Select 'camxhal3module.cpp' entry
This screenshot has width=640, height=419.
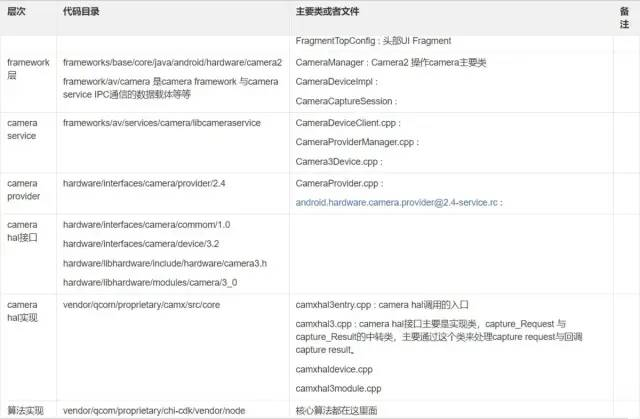click(x=338, y=388)
